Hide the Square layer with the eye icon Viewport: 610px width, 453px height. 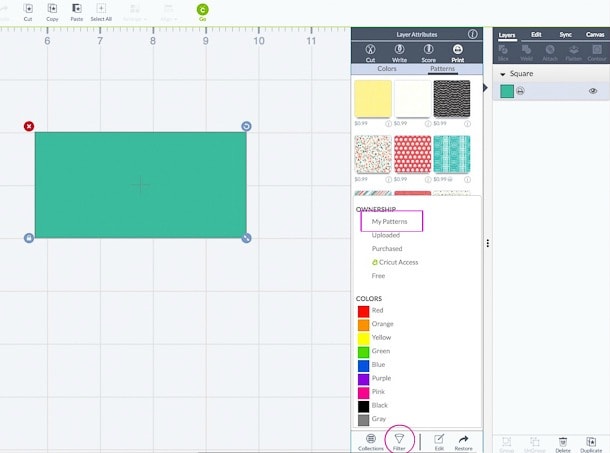pos(592,91)
